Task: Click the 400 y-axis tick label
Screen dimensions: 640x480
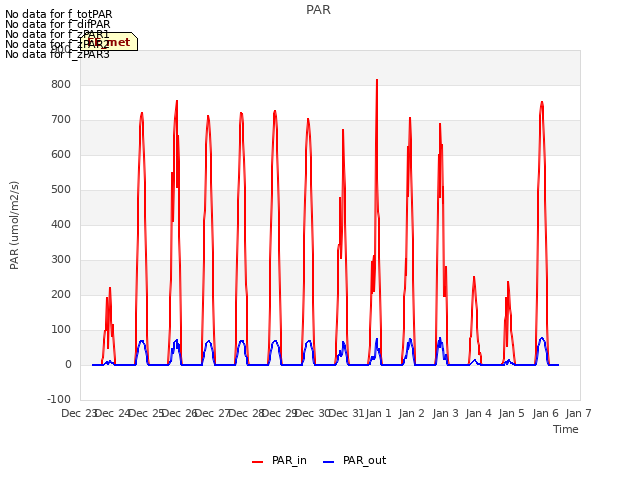Action: point(61,224)
